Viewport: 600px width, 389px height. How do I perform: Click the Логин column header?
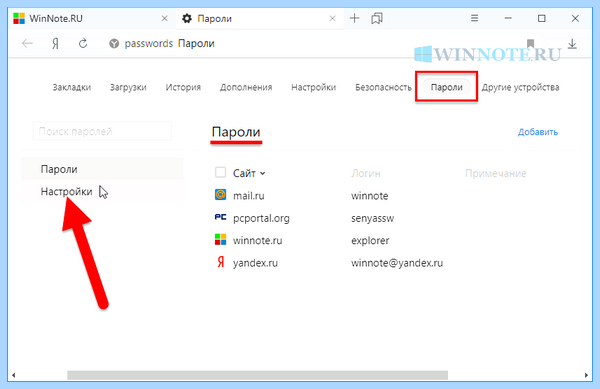coord(366,174)
